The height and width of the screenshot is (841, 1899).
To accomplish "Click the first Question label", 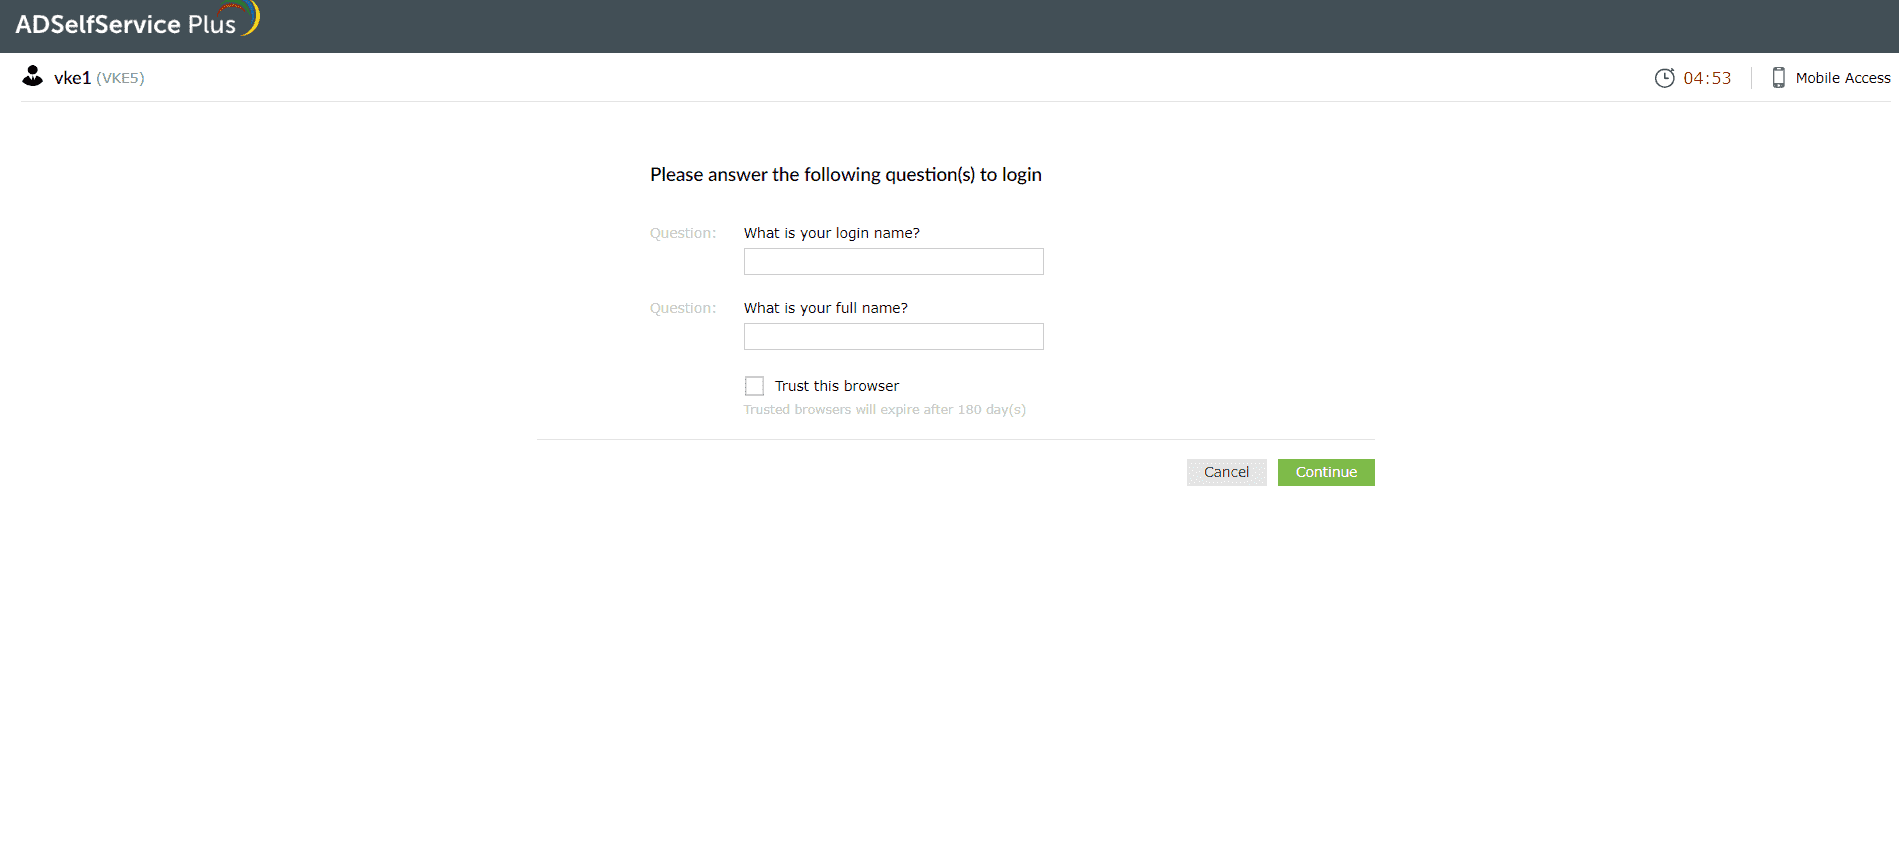I will tap(682, 233).
